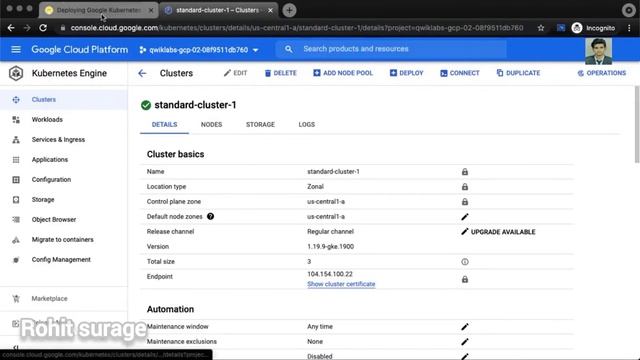The image size is (640, 360).
Task: Select the version text 1.19.9-gke.1900
Action: 331,247
